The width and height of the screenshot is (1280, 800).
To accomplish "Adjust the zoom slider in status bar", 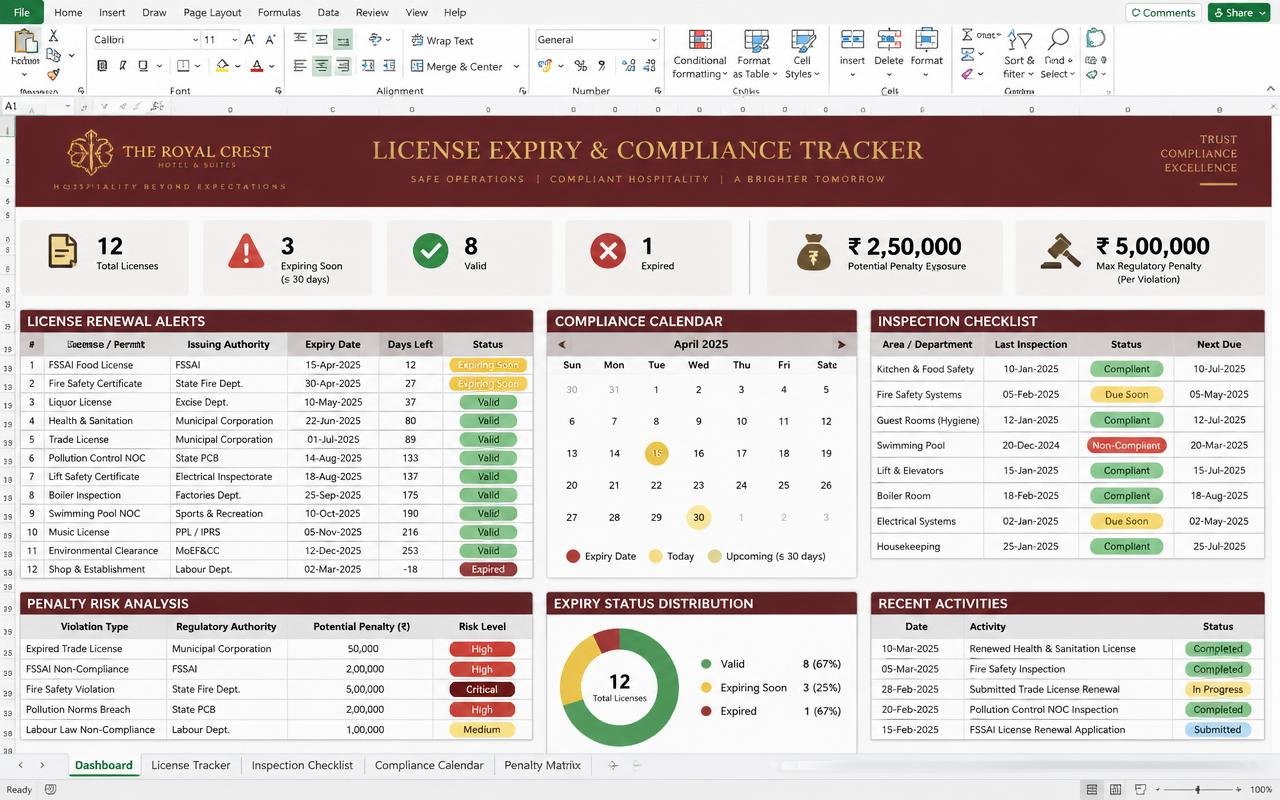I will click(x=1198, y=790).
